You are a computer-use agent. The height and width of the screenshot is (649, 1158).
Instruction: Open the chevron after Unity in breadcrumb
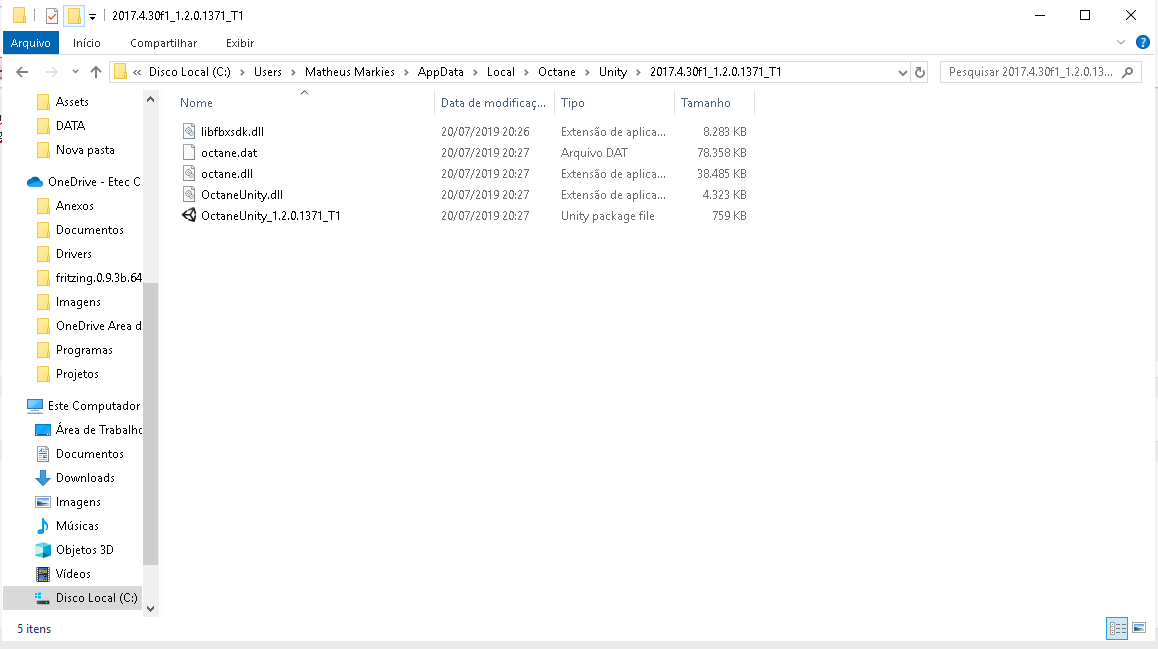click(x=638, y=72)
